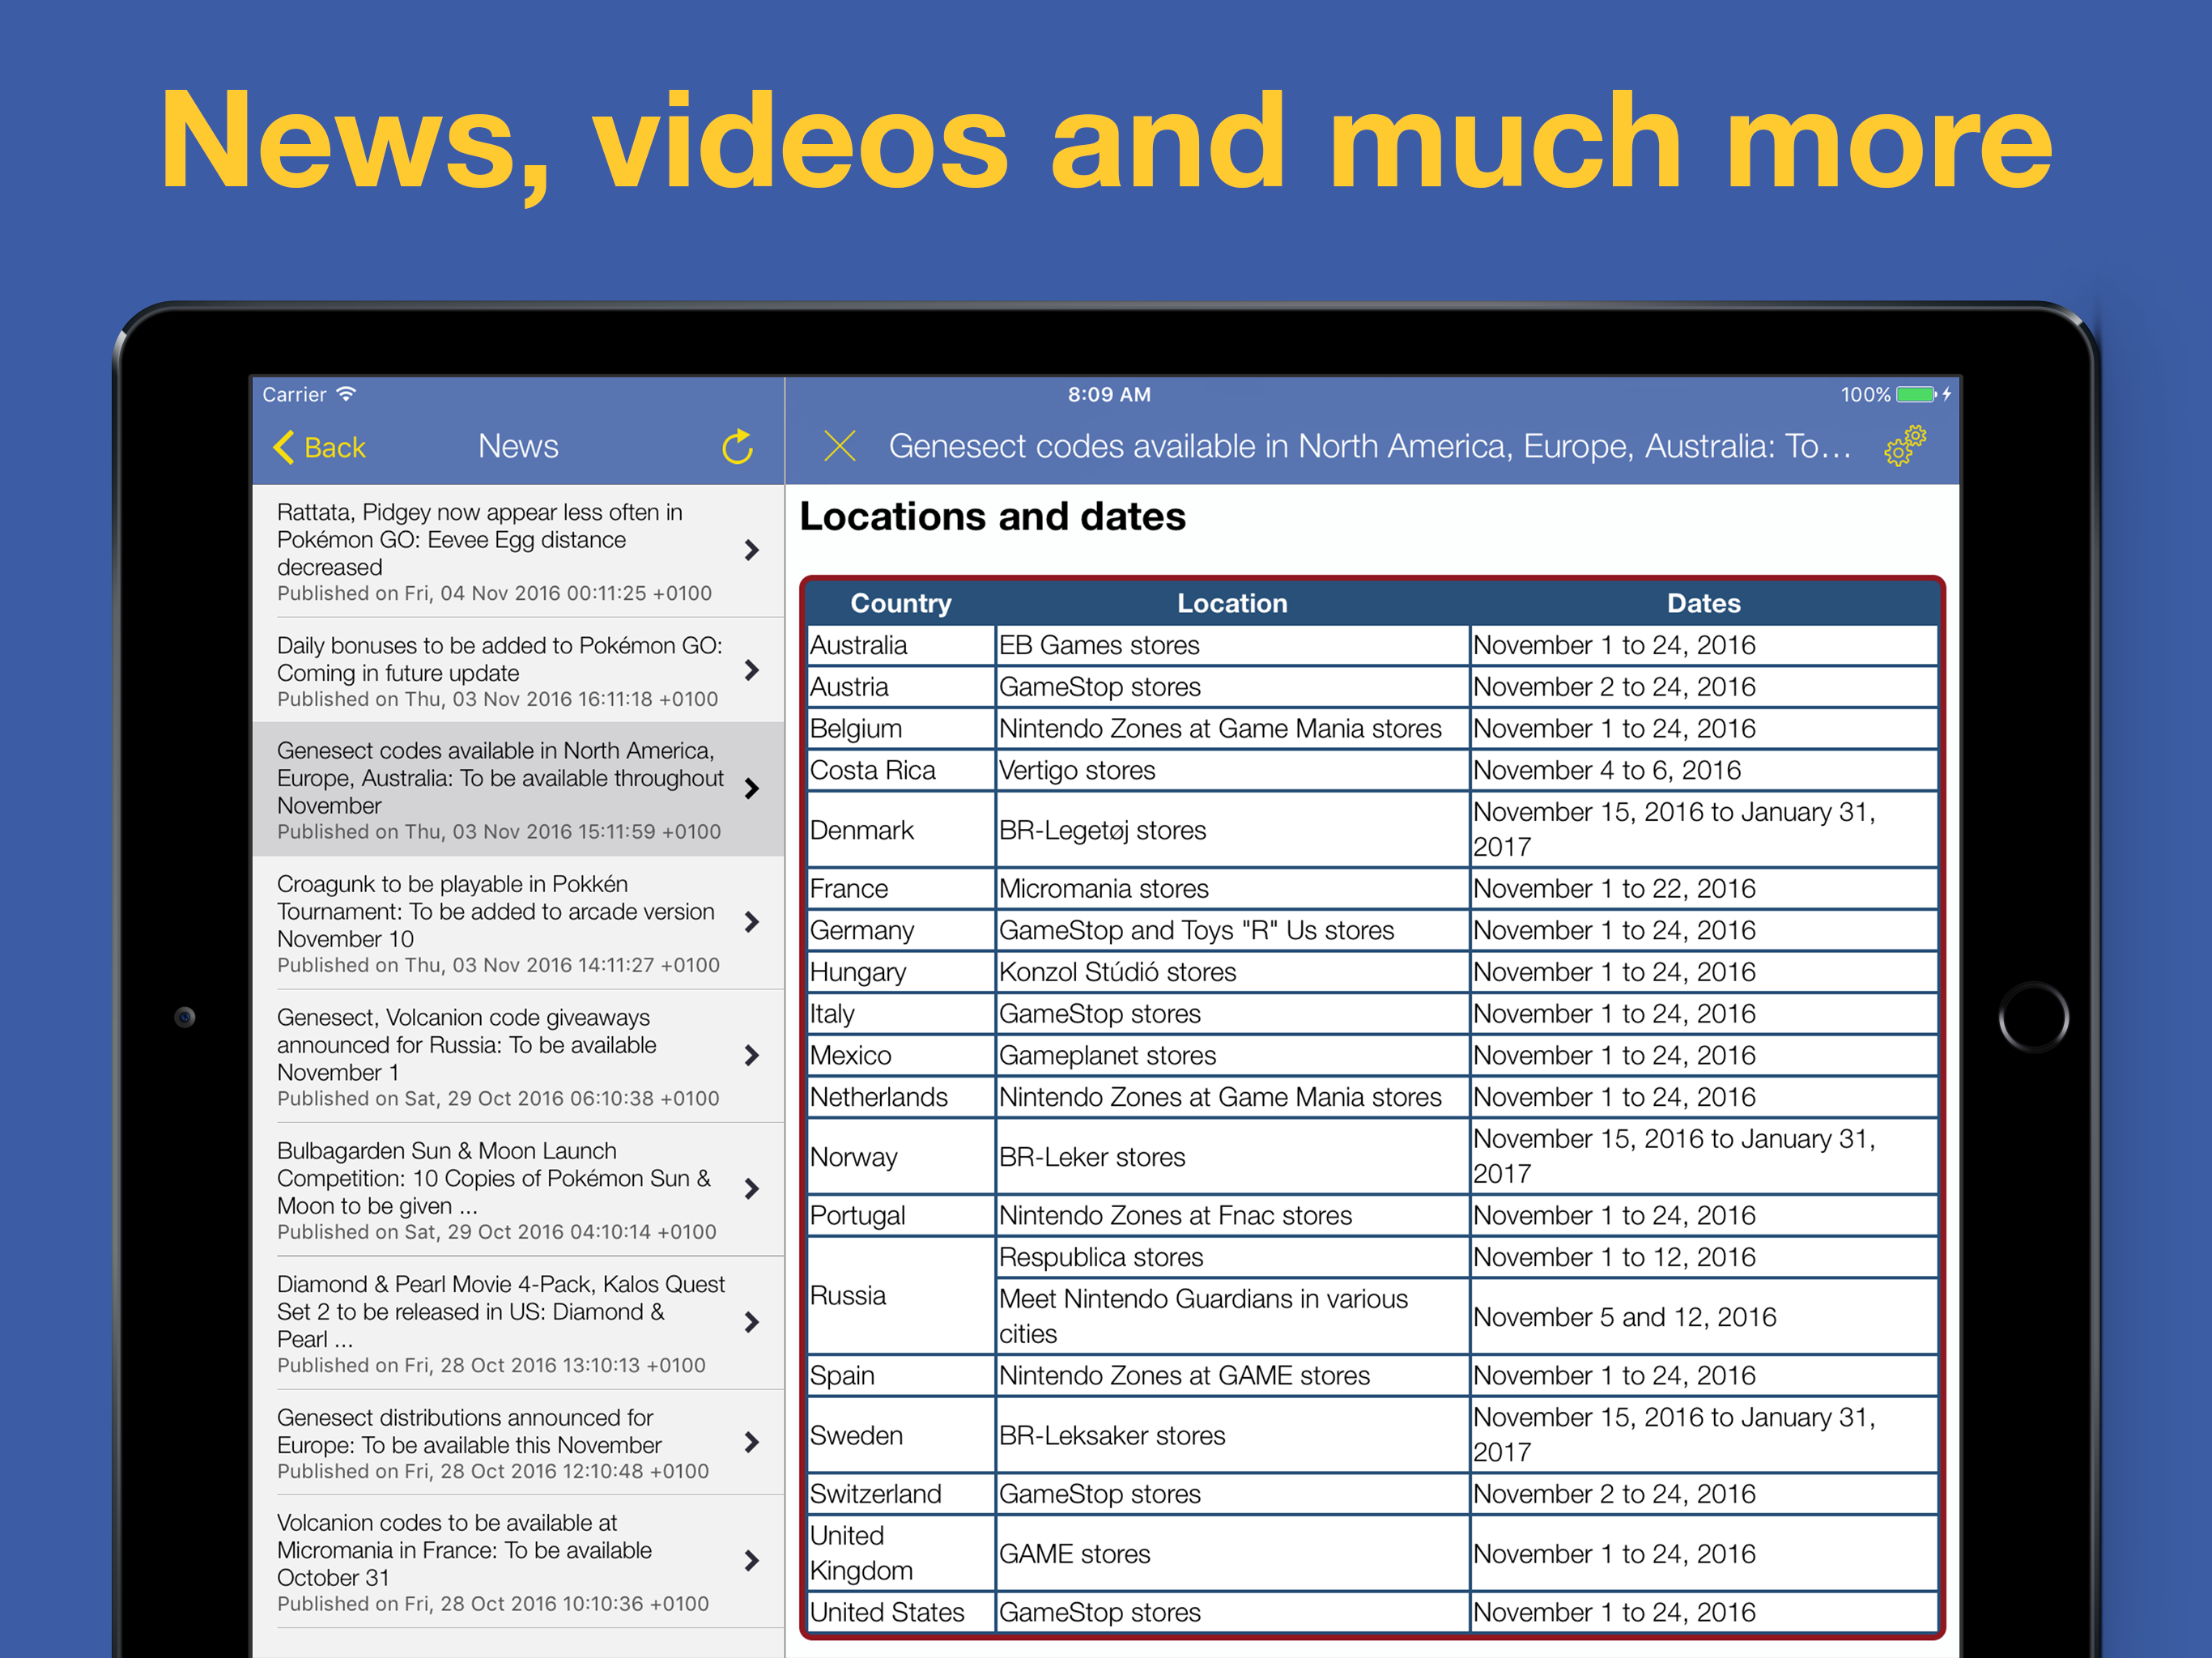Expand chevron for Bulbagarden Sun & Moon item

752,1189
